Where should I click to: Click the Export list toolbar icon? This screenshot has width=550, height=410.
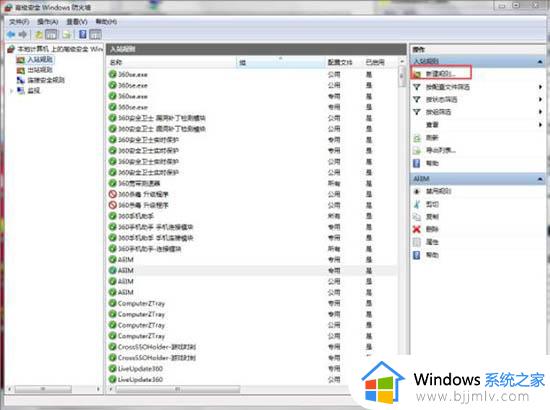click(66, 34)
